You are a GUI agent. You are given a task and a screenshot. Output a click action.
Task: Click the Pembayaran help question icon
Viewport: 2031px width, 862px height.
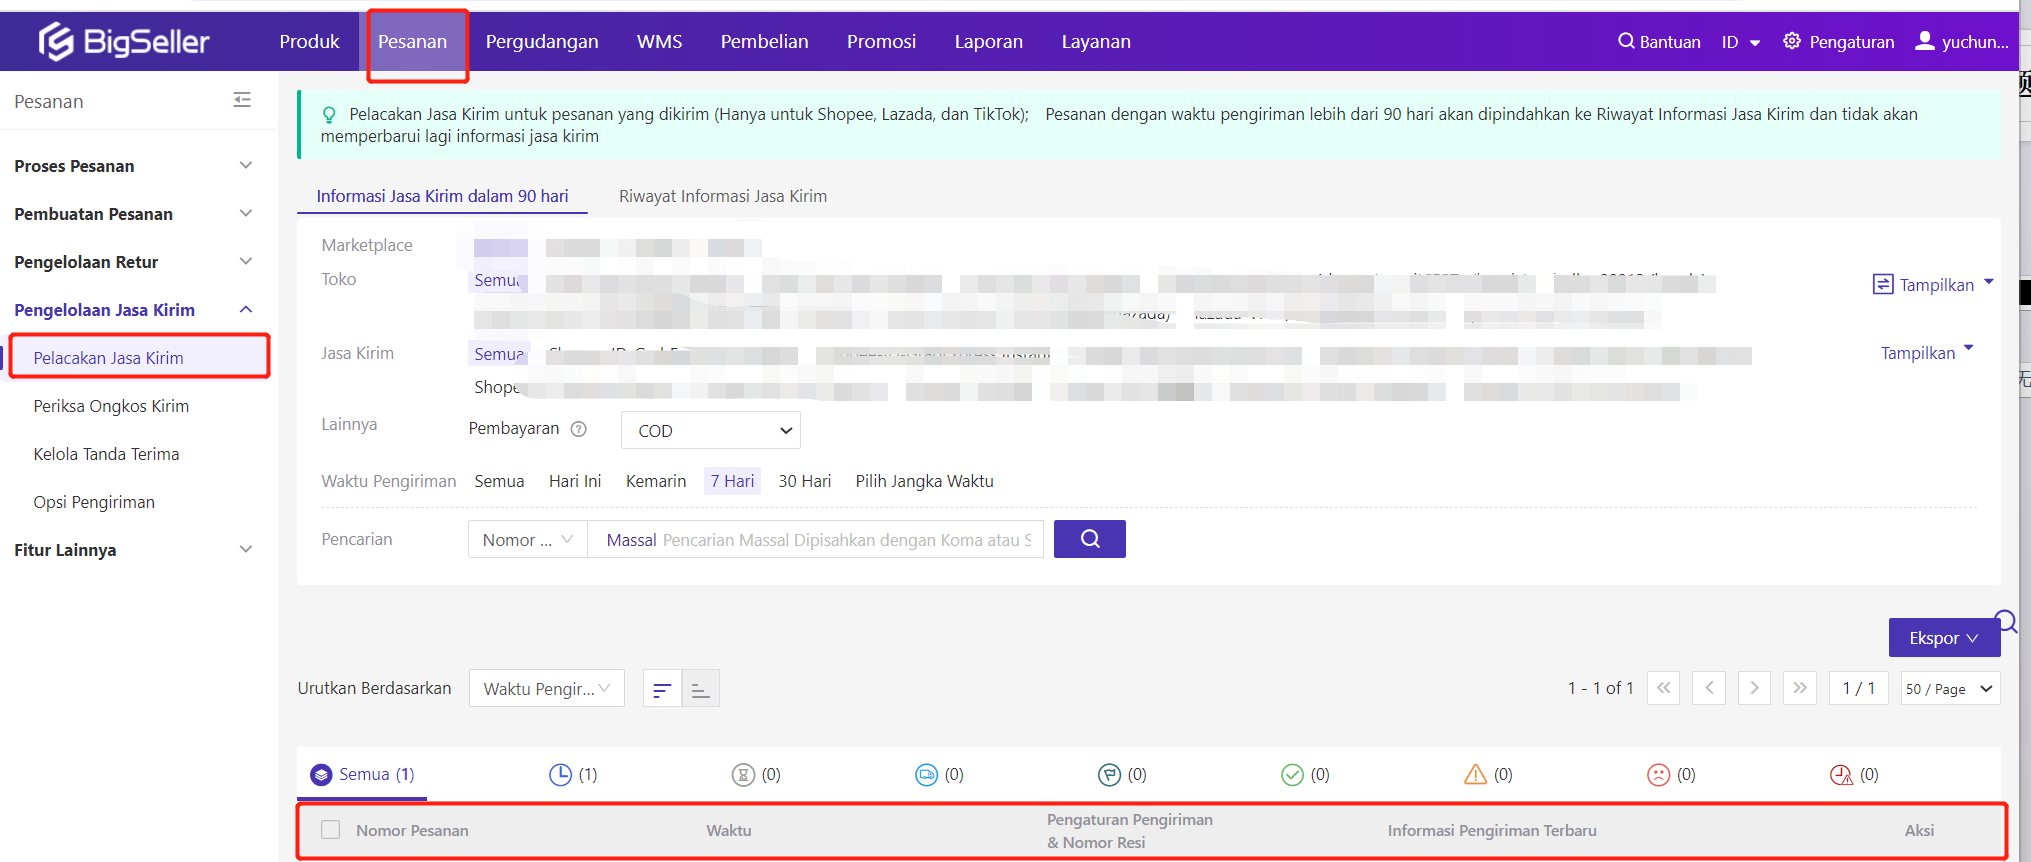[578, 429]
